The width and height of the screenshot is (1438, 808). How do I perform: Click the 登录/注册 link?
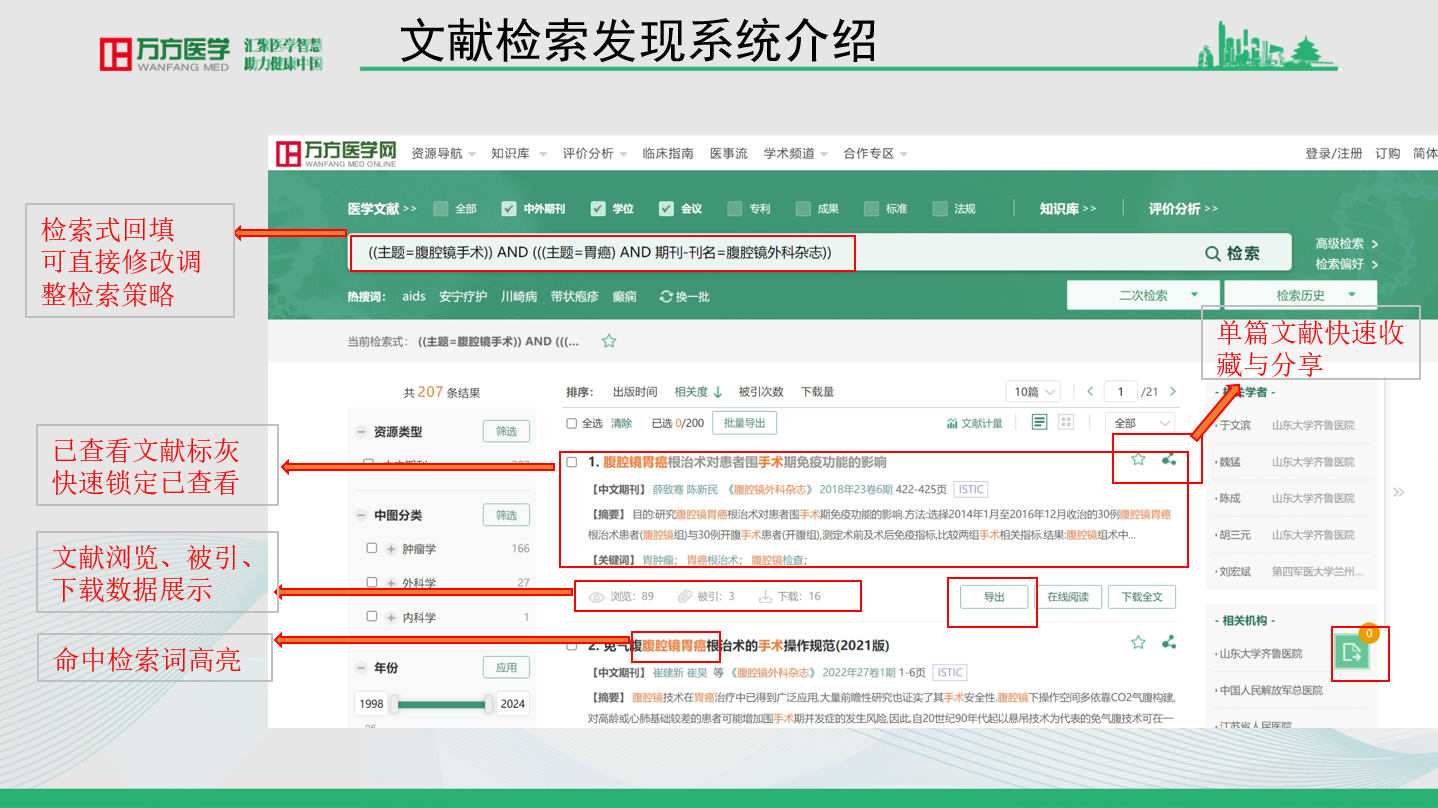coord(1333,154)
